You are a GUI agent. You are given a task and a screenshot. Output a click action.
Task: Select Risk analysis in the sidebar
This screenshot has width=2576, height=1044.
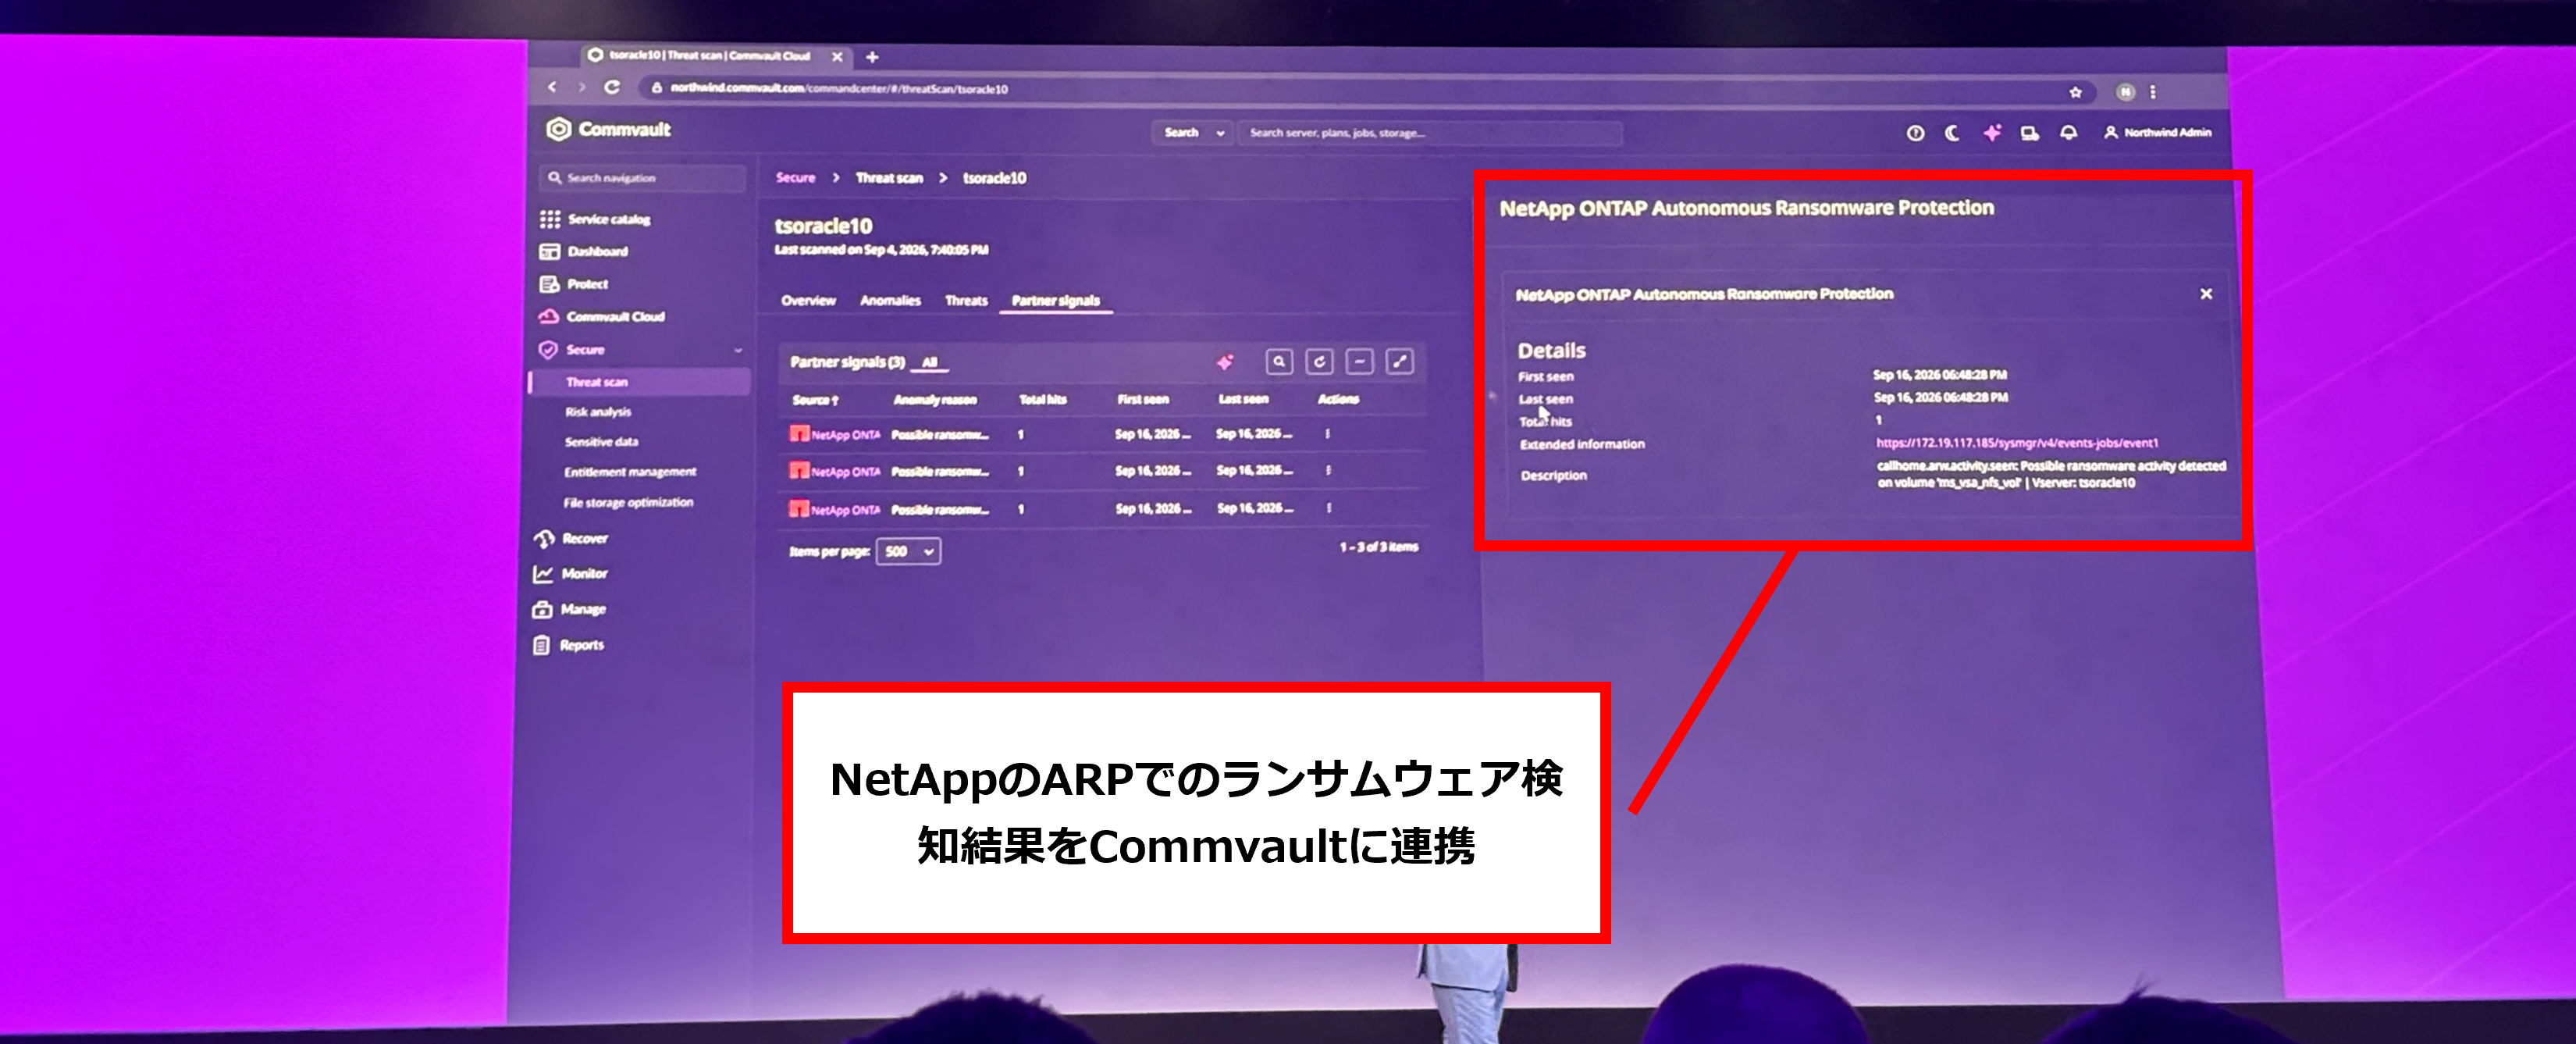pyautogui.click(x=598, y=412)
